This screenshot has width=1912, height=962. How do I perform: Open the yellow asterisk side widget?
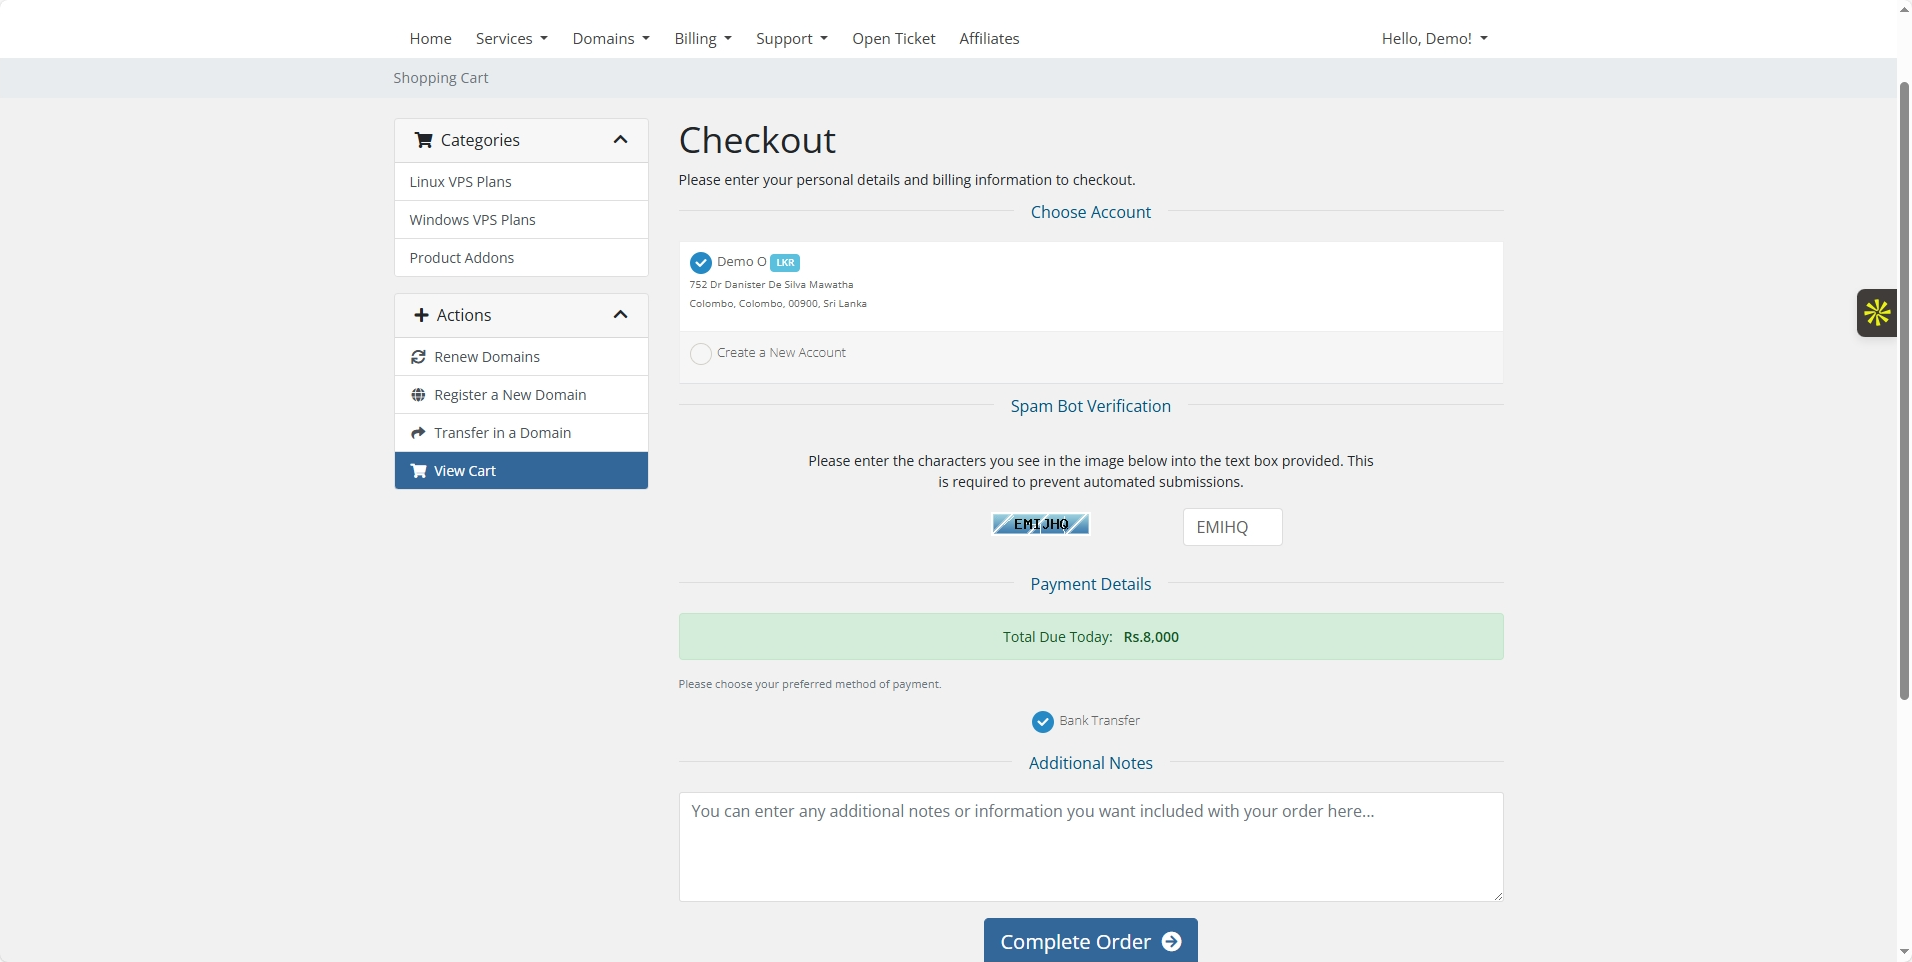[1877, 313]
